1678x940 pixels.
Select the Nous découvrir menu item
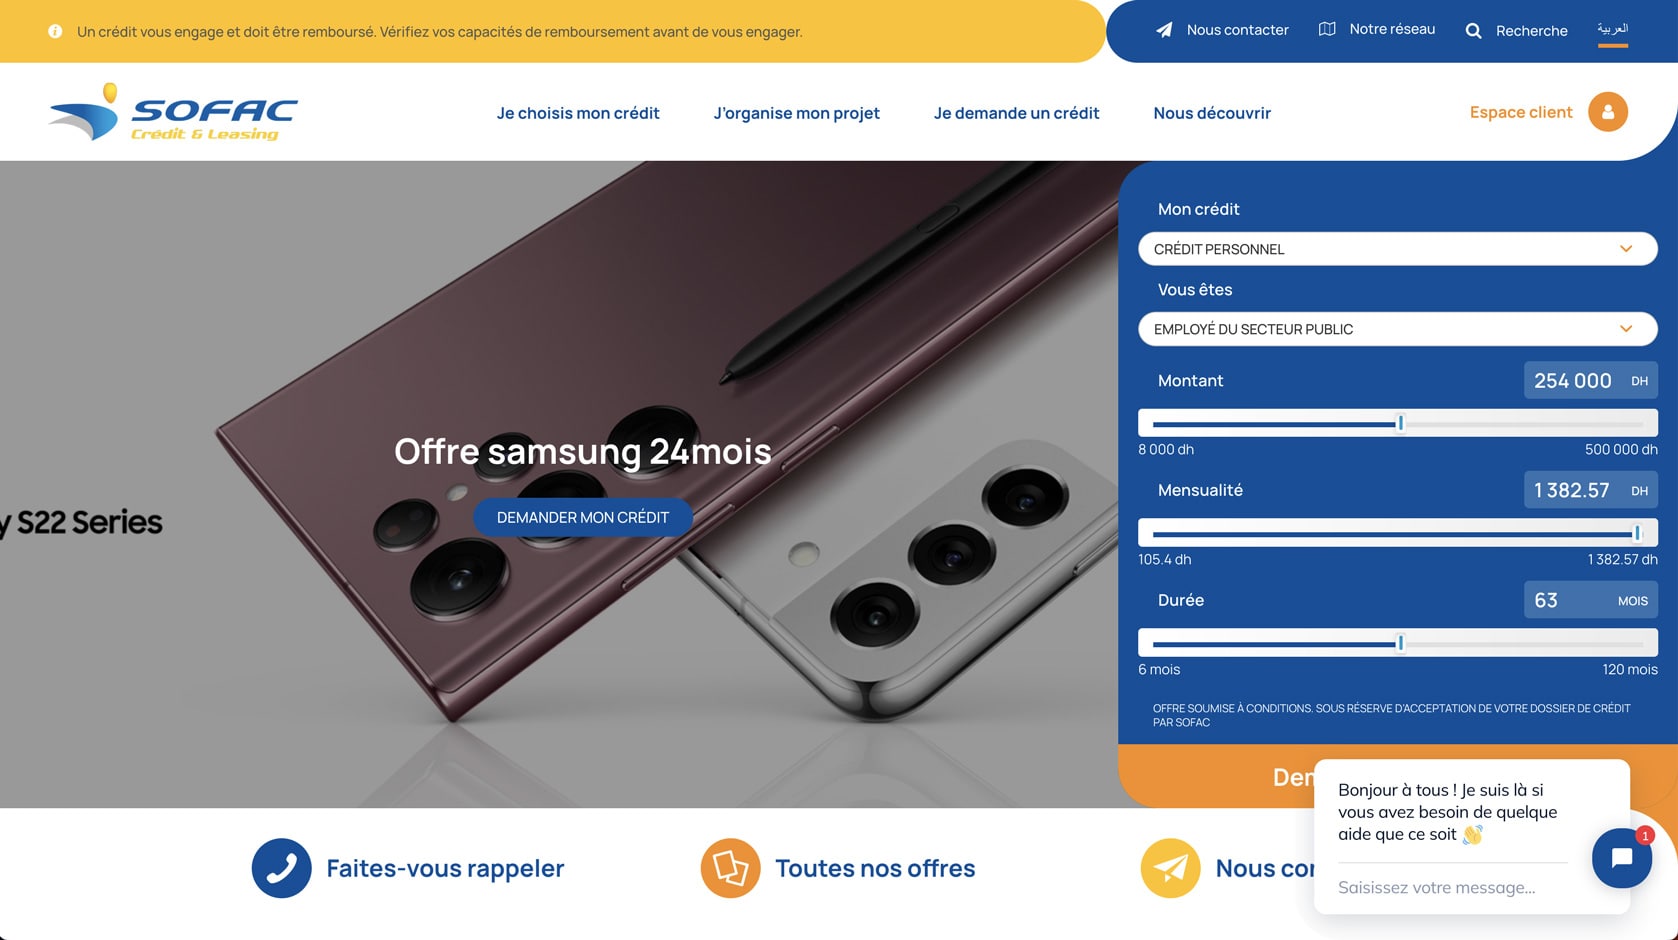tap(1212, 113)
